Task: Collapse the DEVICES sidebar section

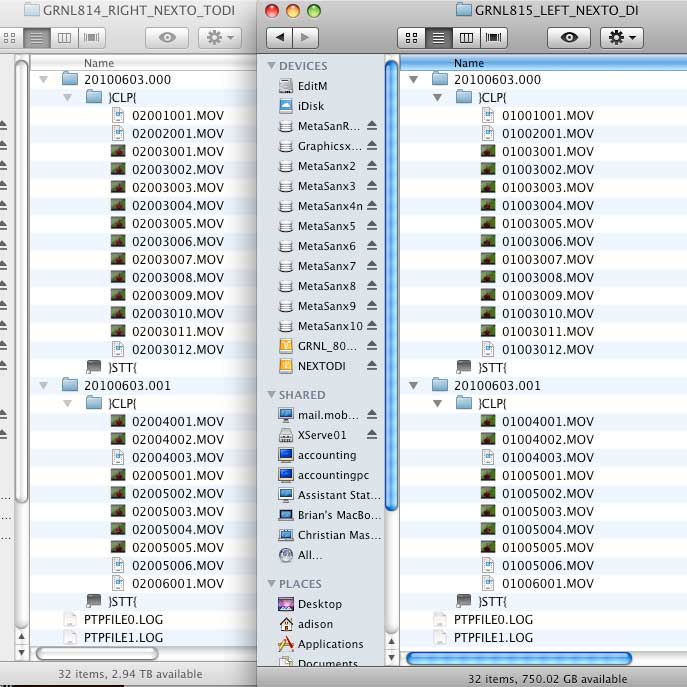Action: (x=272, y=66)
